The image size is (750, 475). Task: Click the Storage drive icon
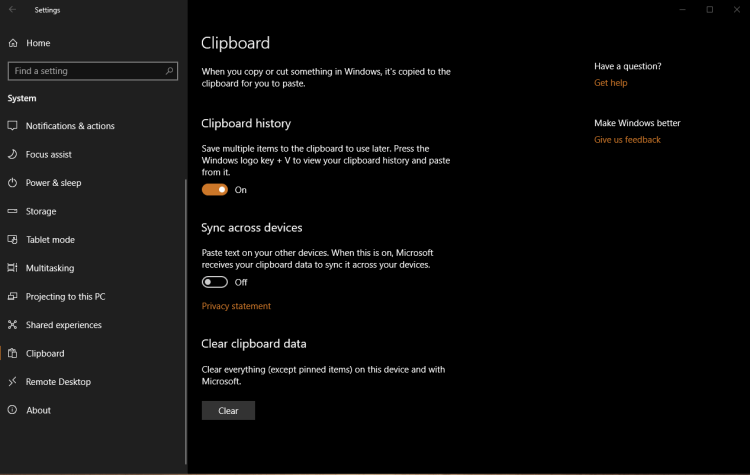[x=13, y=211]
